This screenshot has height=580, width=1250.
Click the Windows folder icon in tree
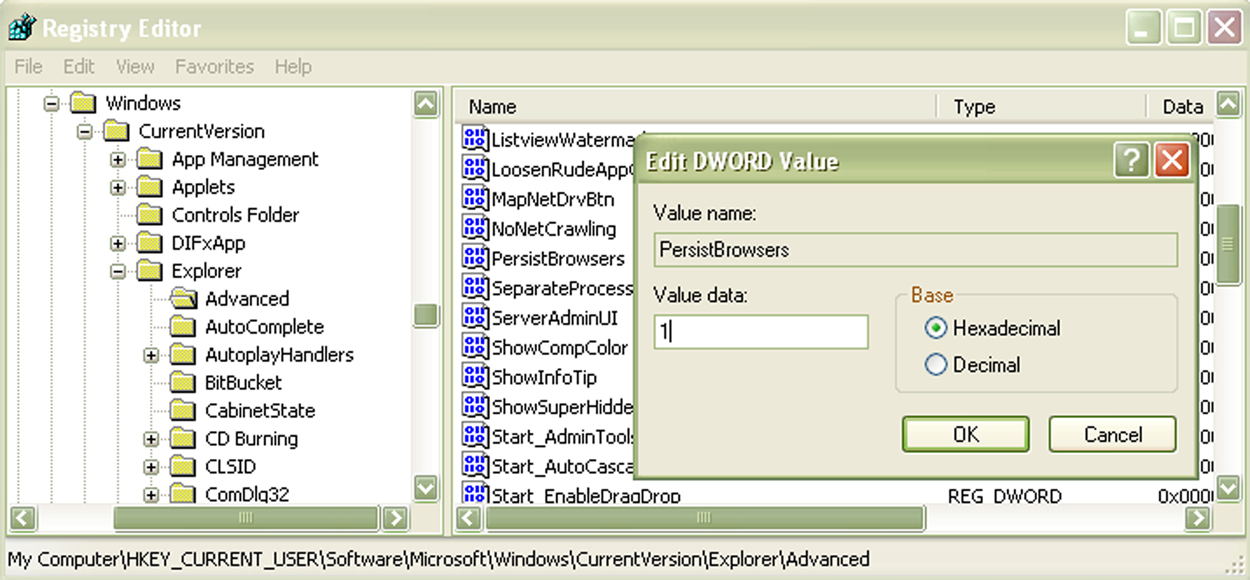click(x=83, y=102)
